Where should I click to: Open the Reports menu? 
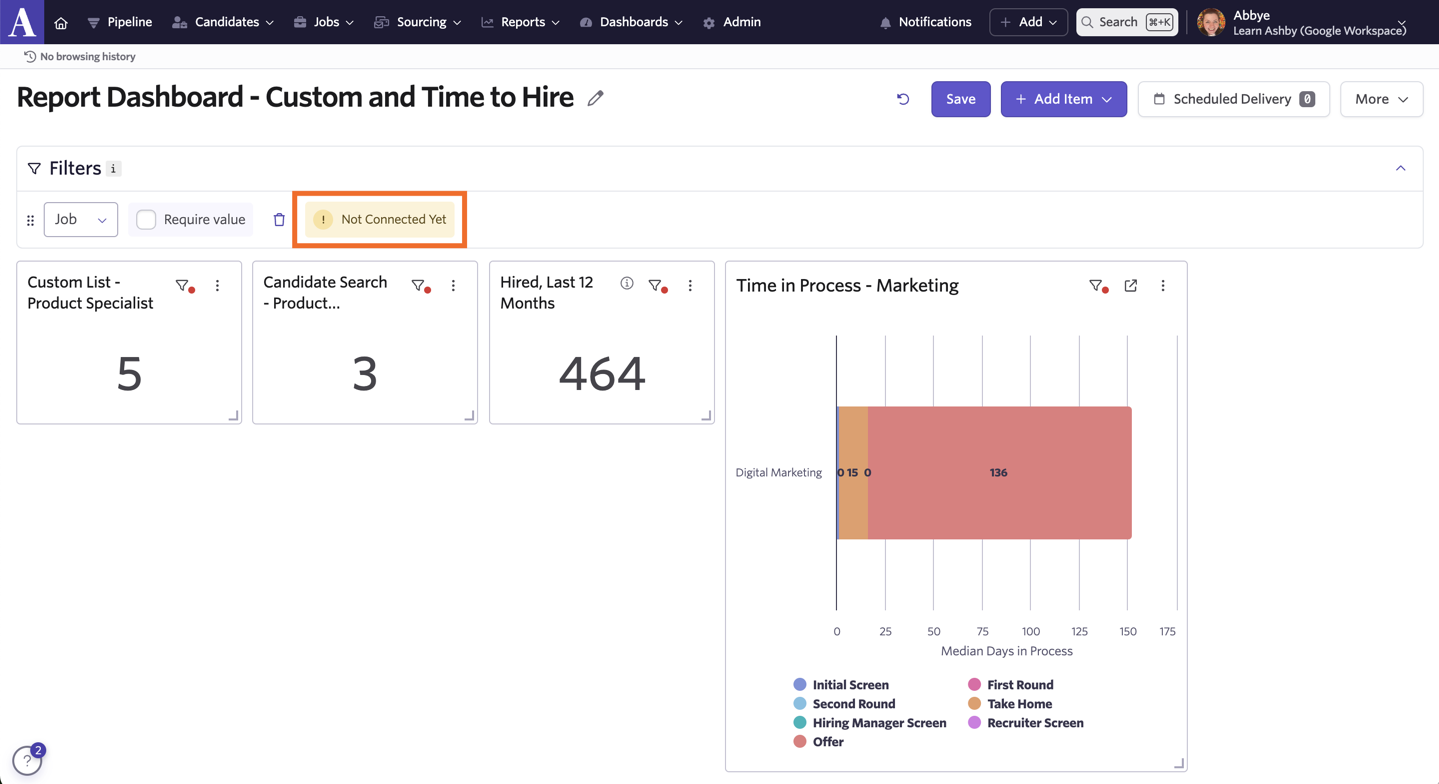[x=520, y=22]
